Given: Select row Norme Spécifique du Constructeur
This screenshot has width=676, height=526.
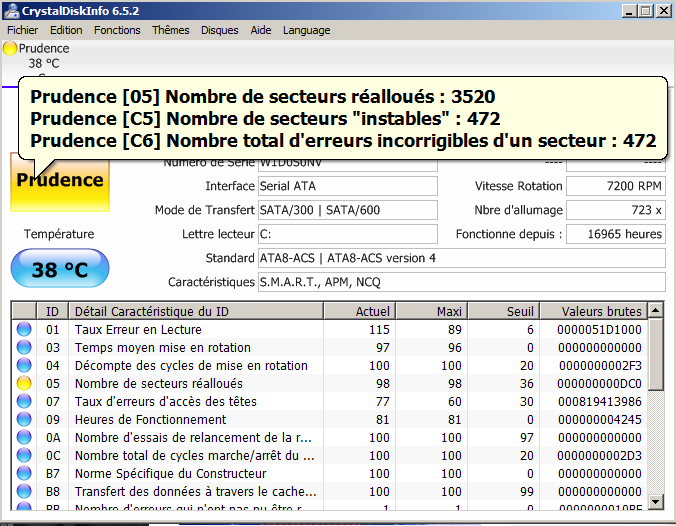Looking at the screenshot, I should point(329,473).
